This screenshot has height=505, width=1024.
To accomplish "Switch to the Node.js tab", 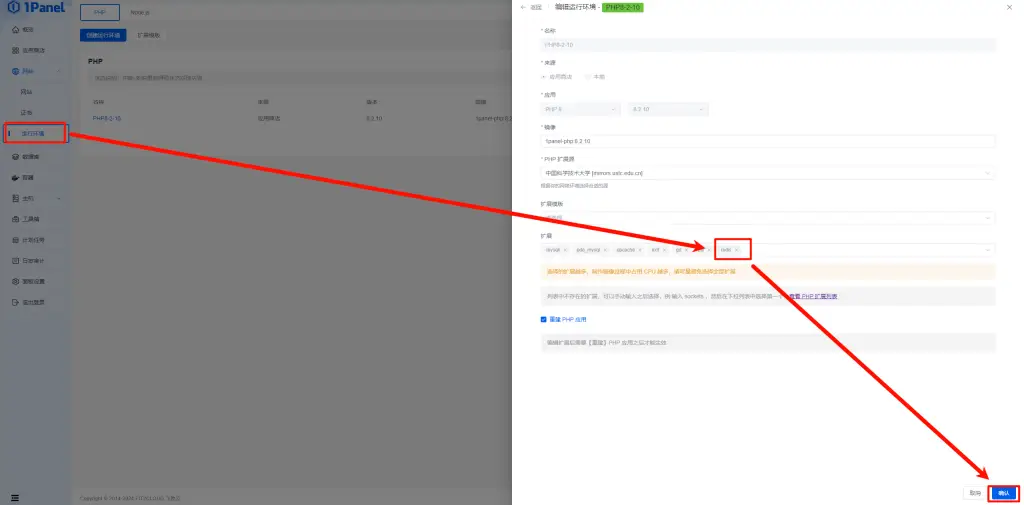I will pos(139,13).
